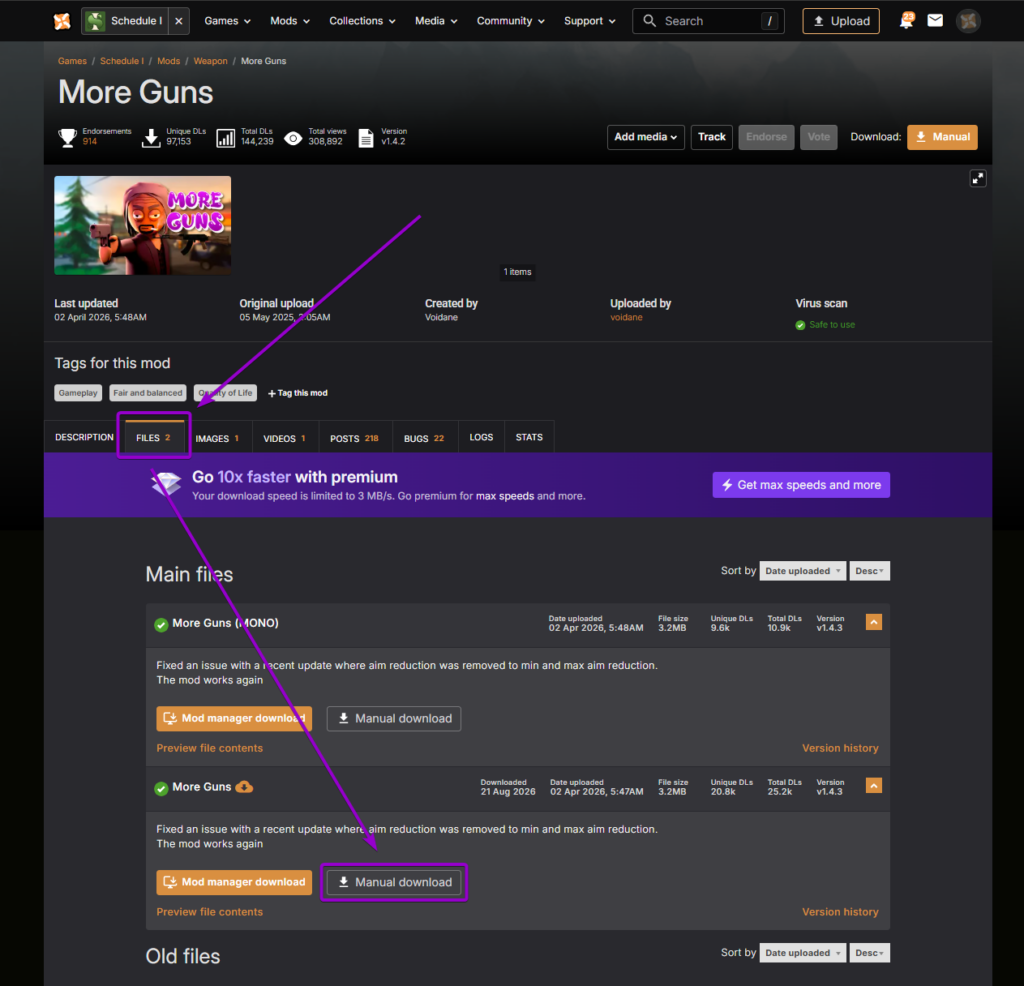Viewport: 1024px width, 986px height.
Task: Close the Schedule I game filter
Action: pos(178,21)
